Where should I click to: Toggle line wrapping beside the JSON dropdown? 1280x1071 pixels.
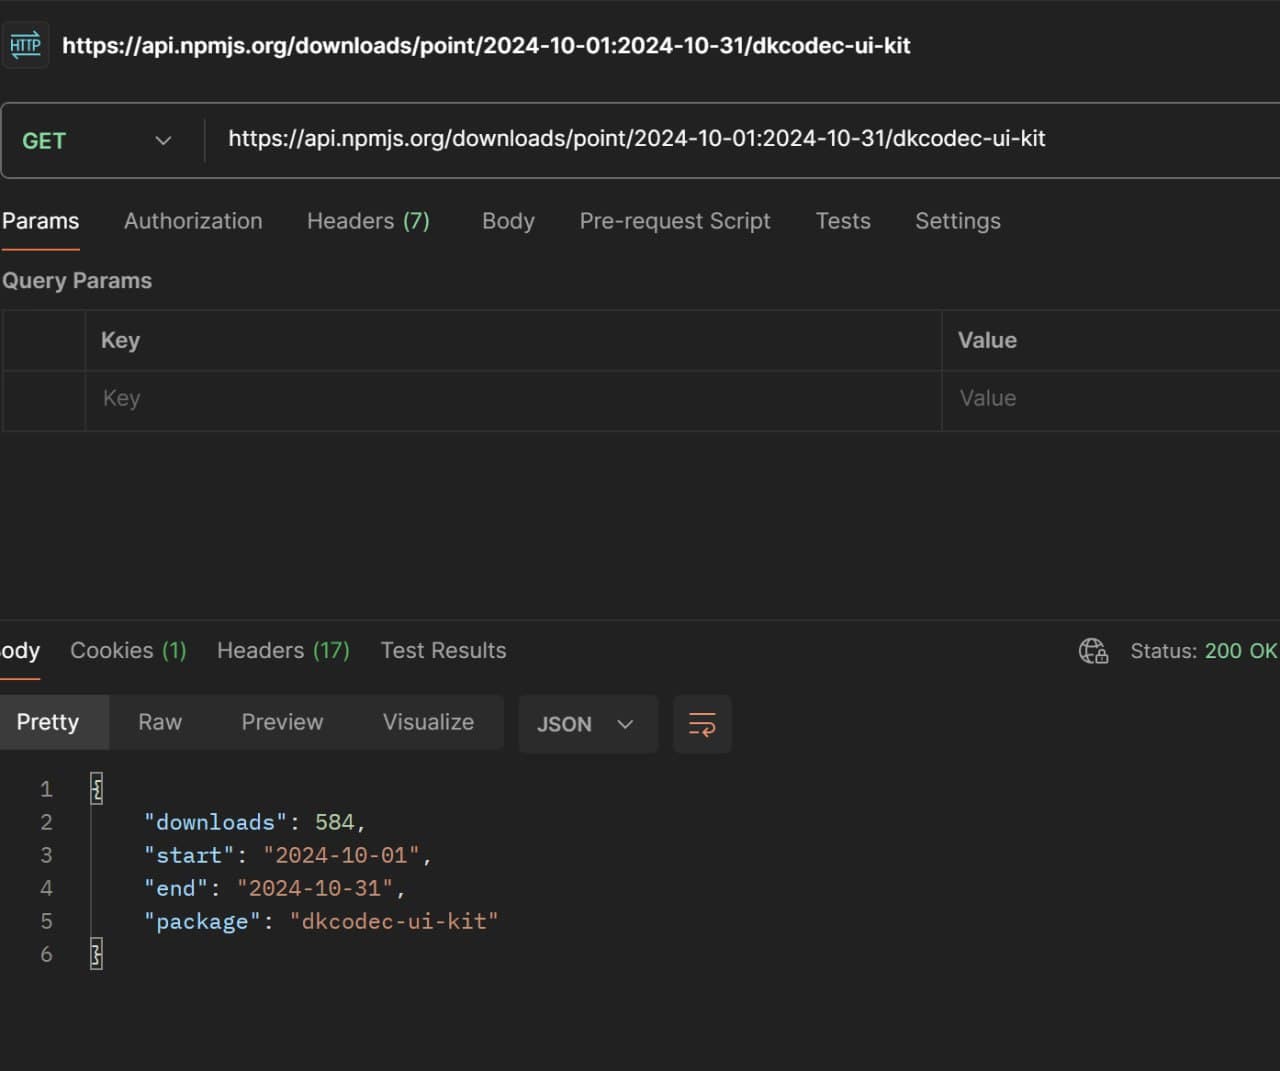[x=702, y=724]
